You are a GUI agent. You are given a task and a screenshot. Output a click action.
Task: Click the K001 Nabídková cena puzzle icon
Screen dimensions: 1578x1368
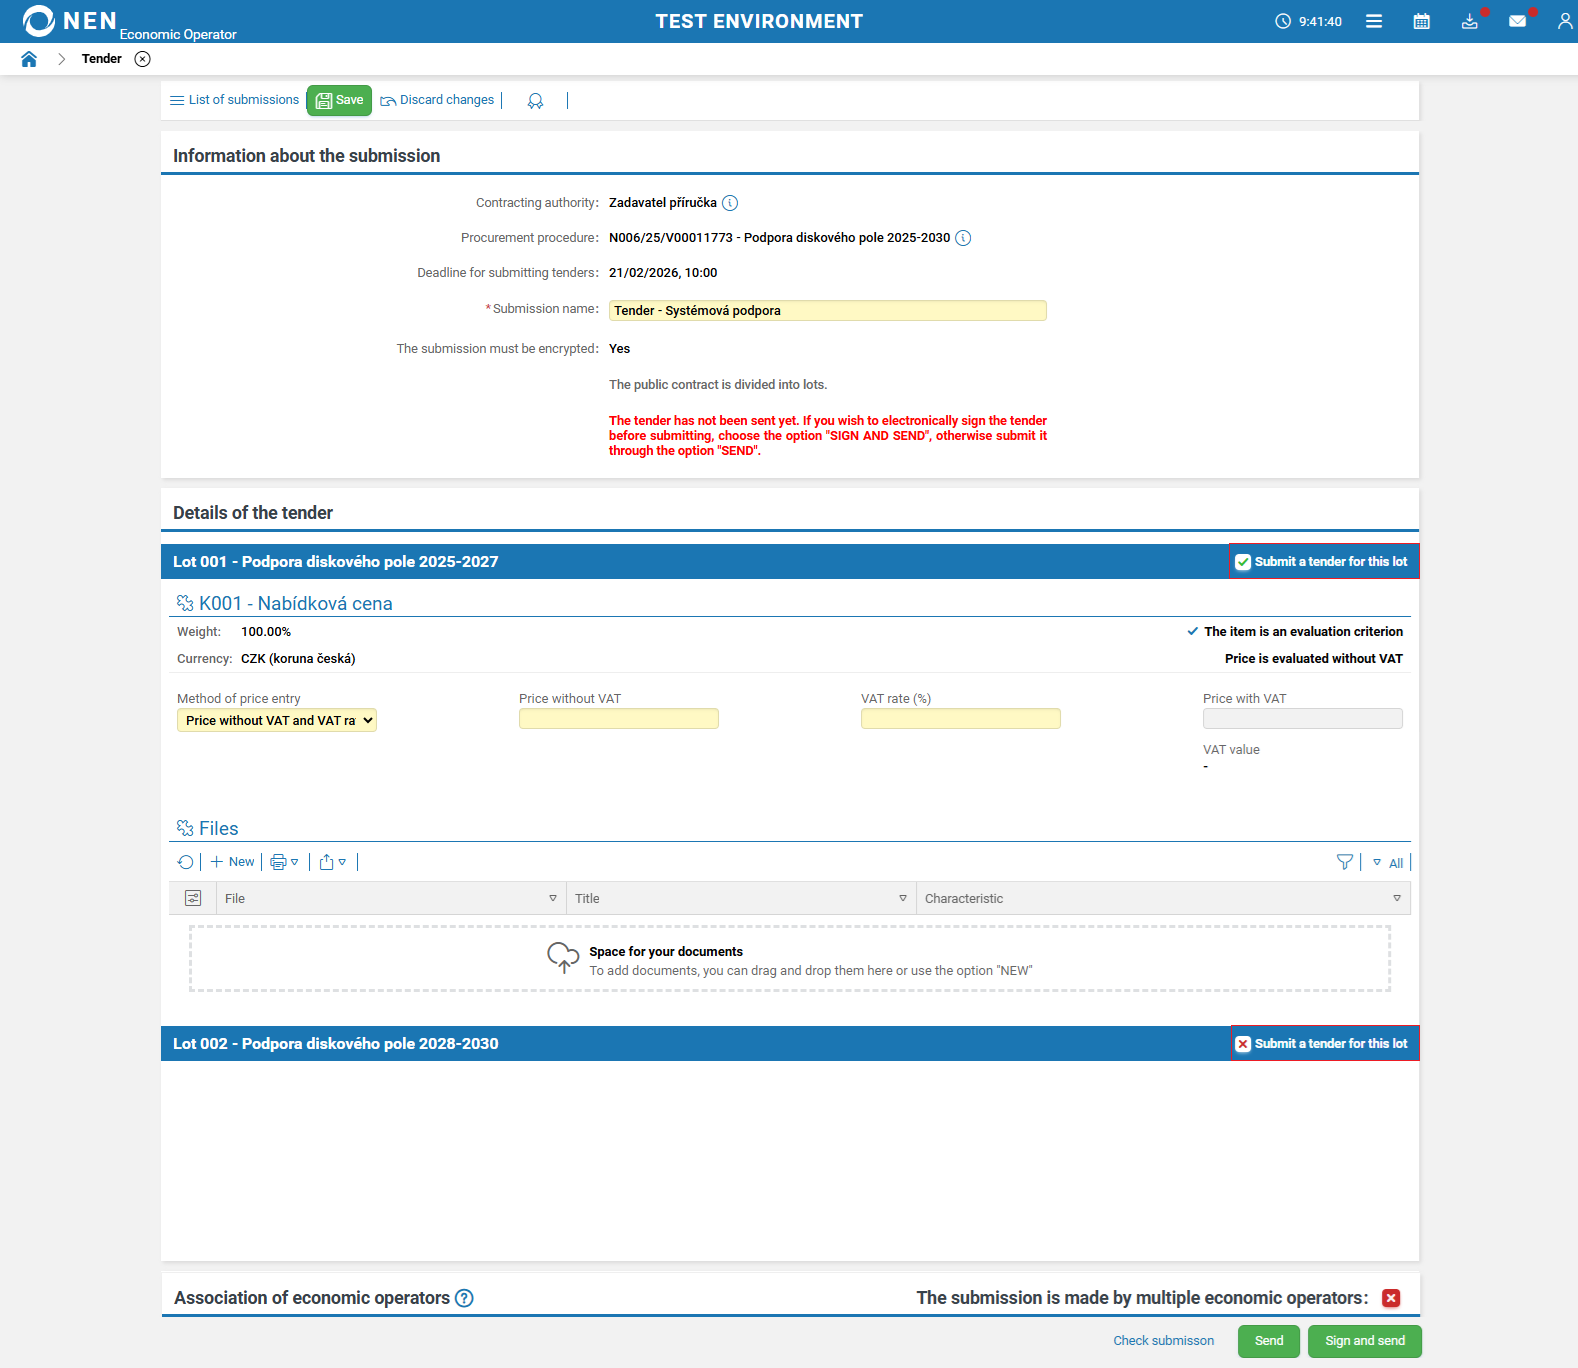click(x=185, y=603)
